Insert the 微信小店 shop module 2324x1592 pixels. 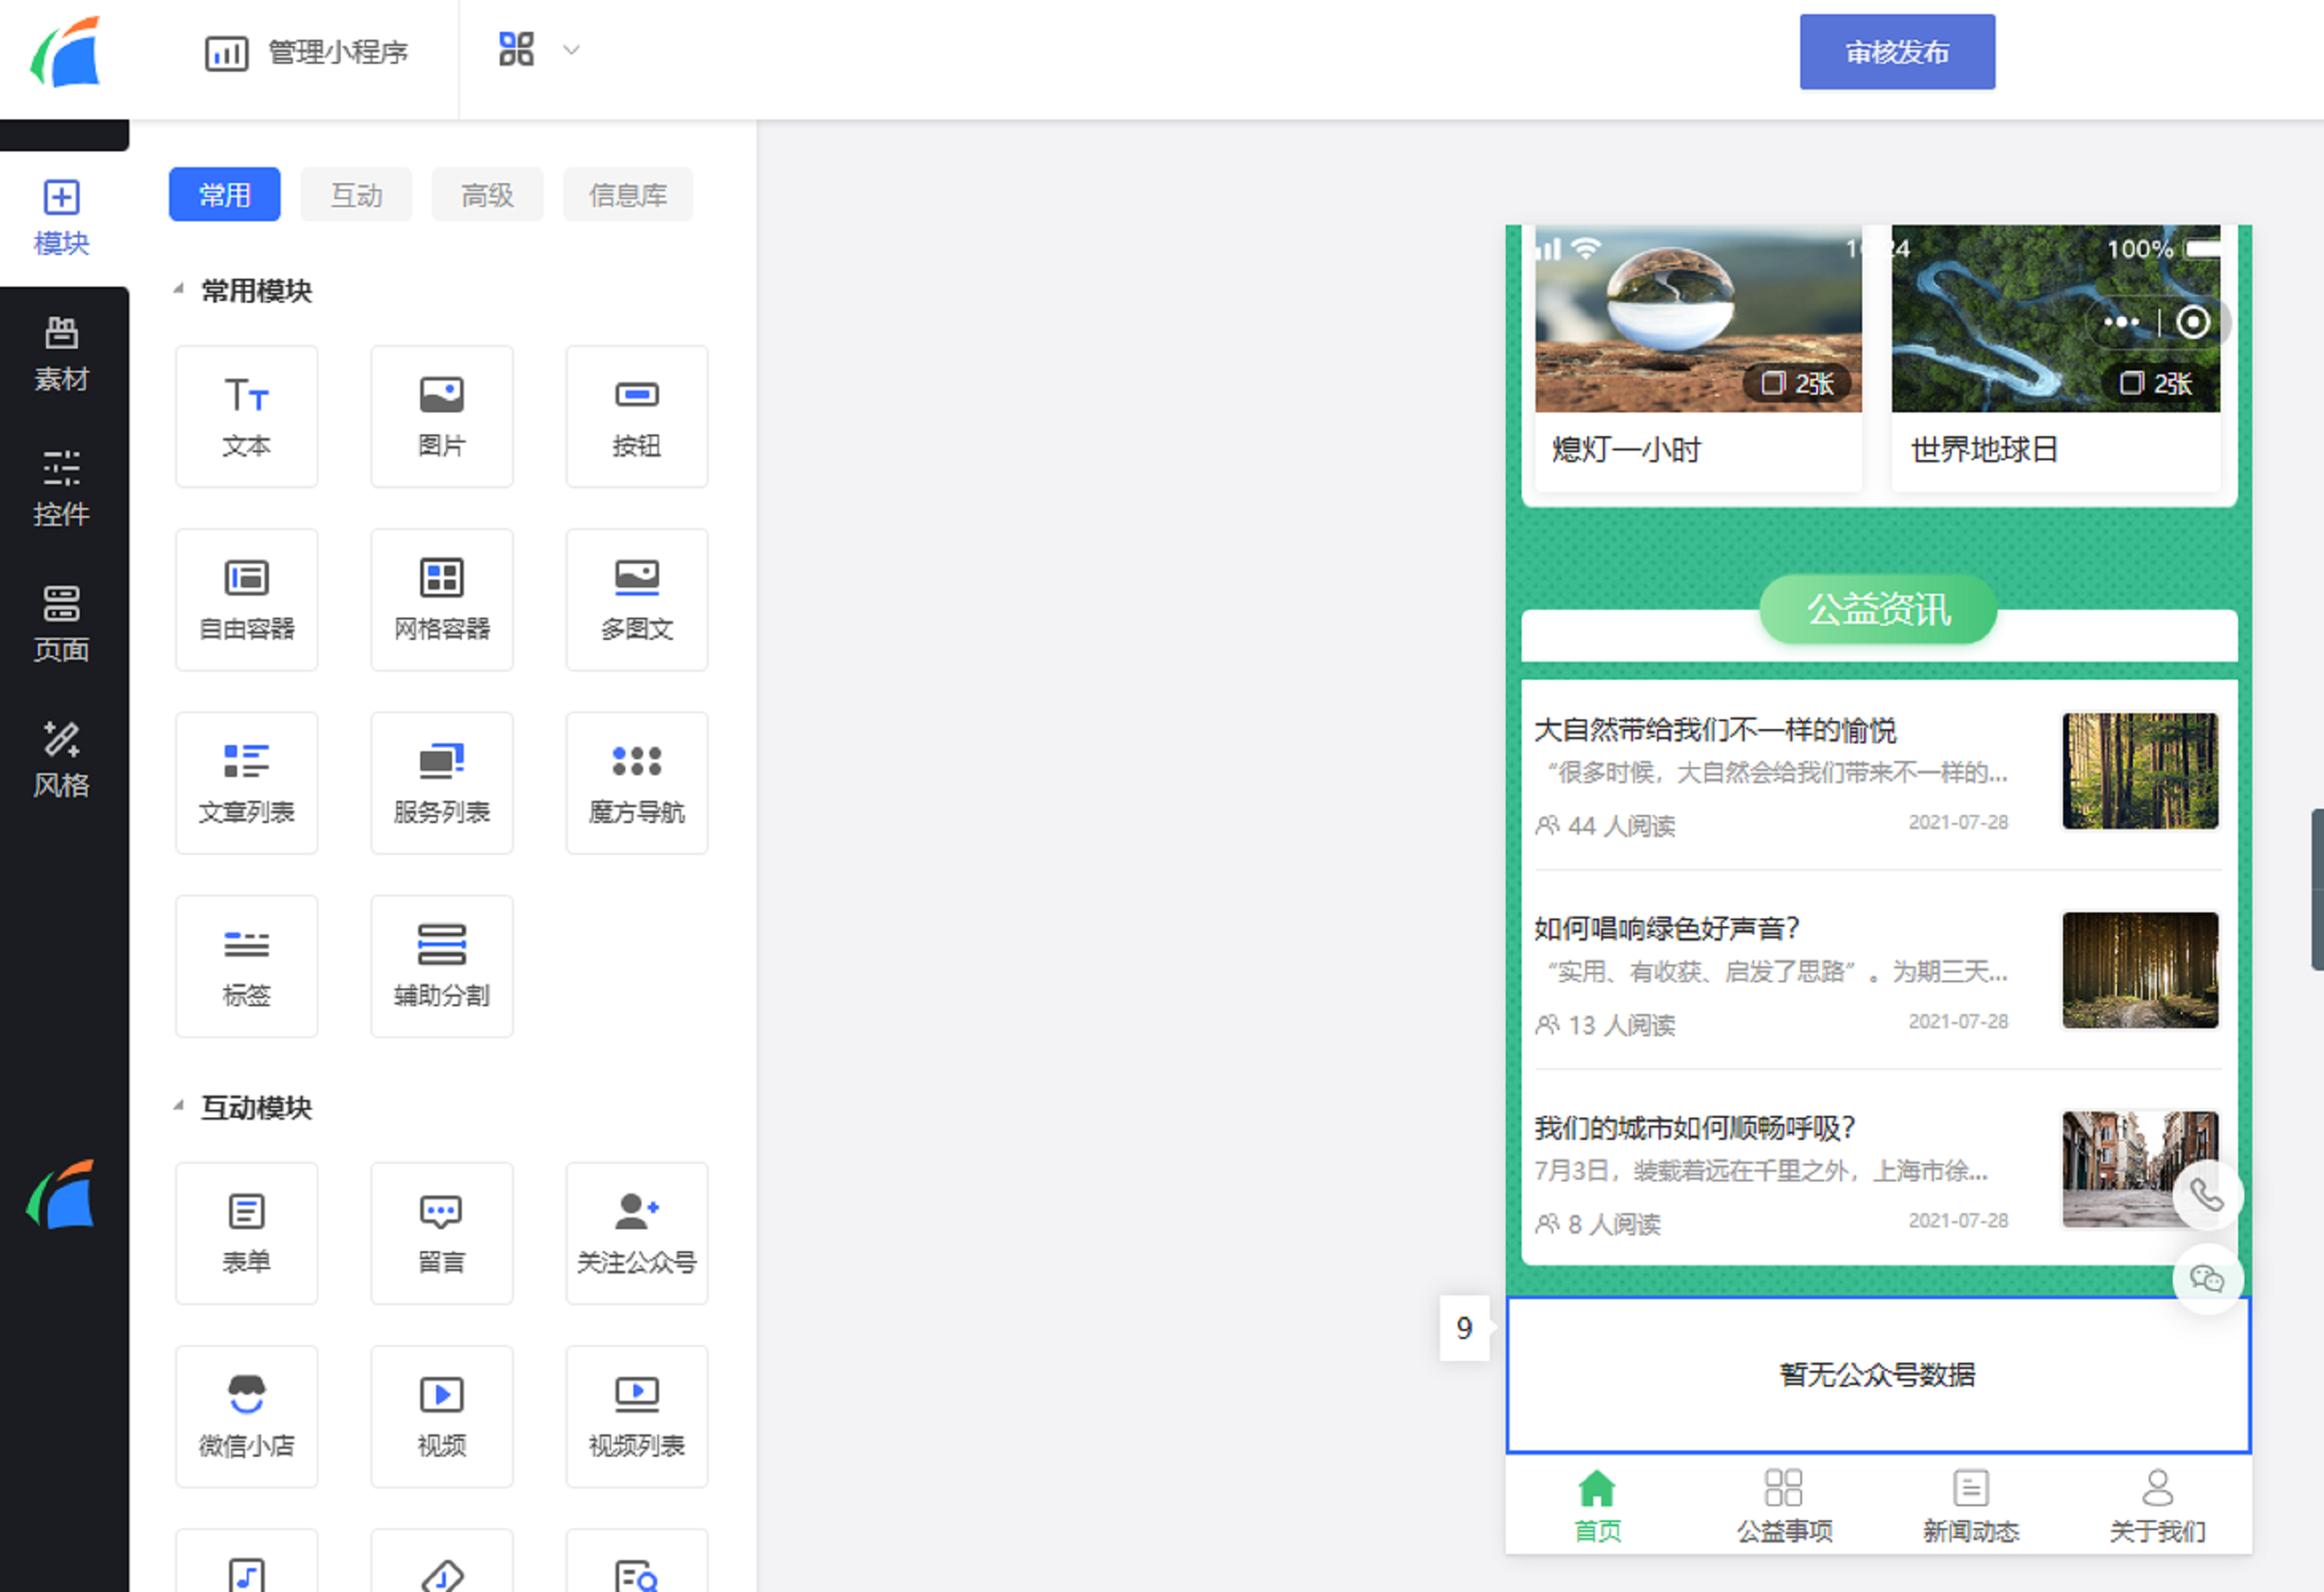point(246,1415)
